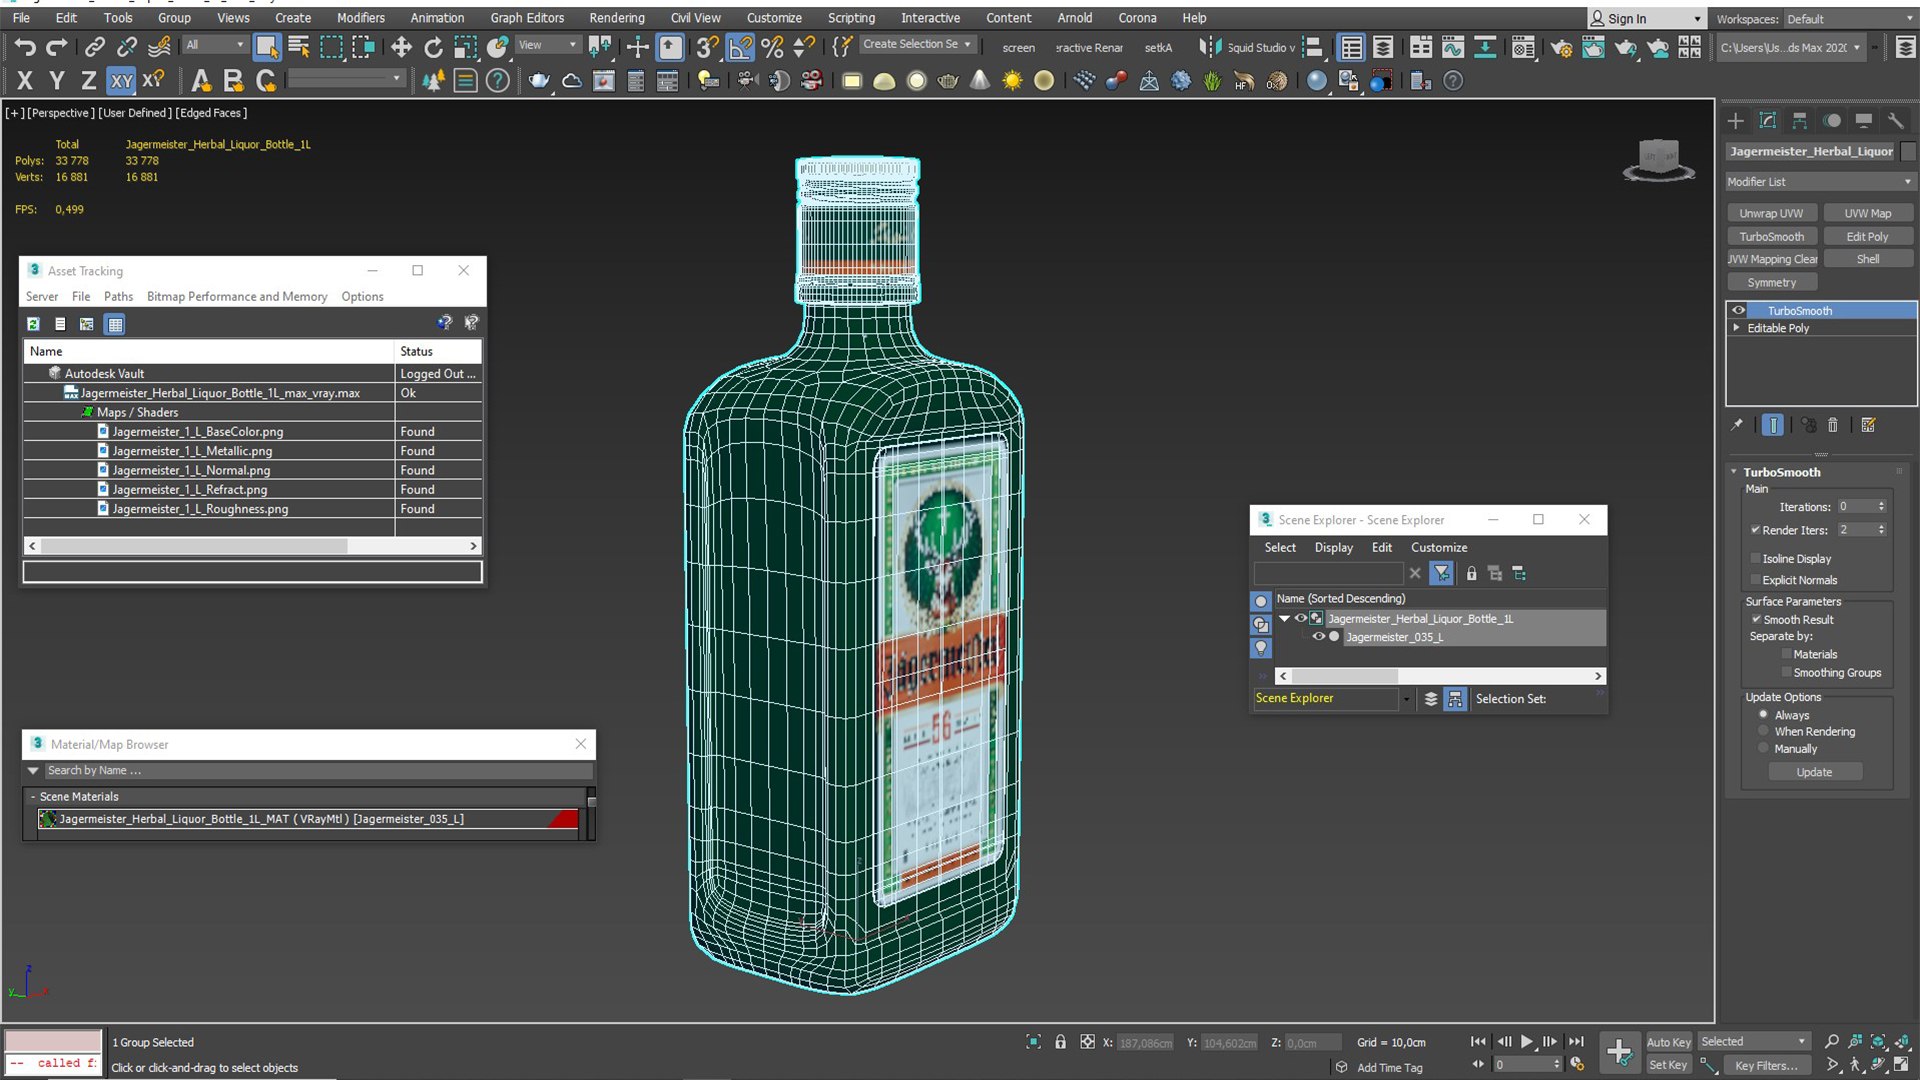Click the Symmetry modifier button
This screenshot has height=1080, width=1920.
point(1770,283)
